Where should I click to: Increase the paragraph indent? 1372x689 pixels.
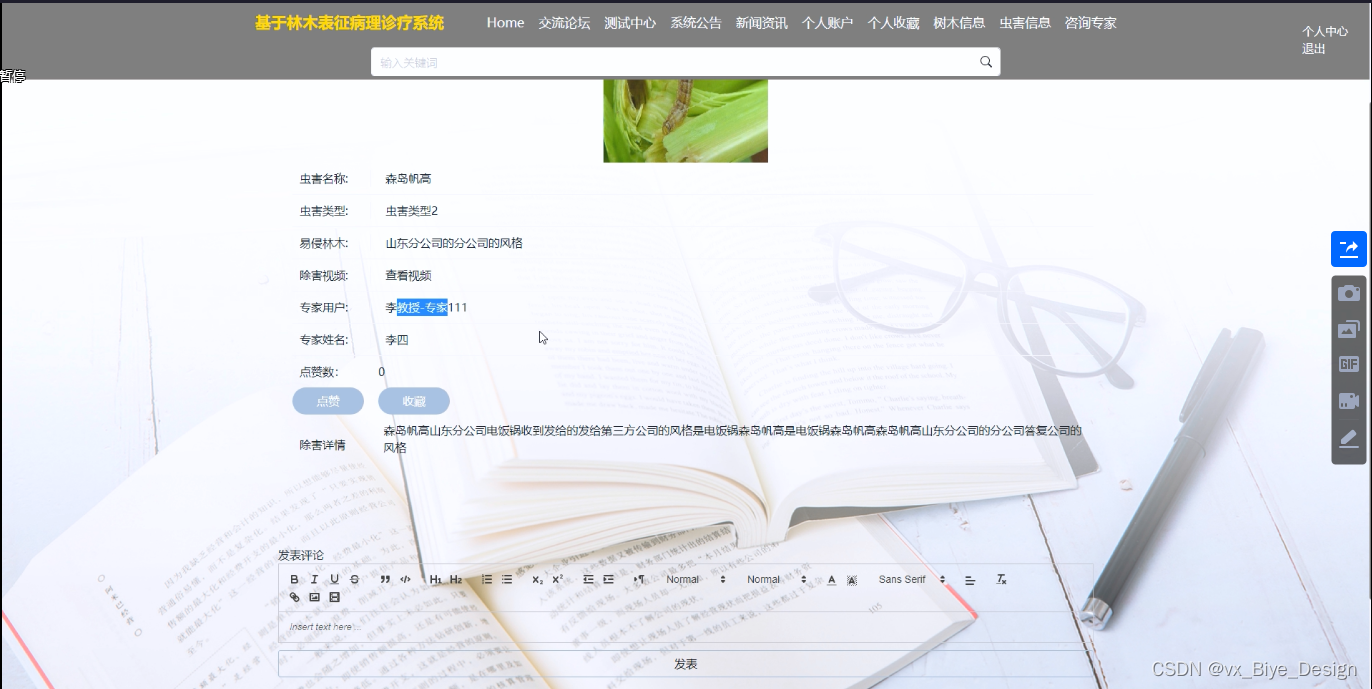(x=608, y=579)
